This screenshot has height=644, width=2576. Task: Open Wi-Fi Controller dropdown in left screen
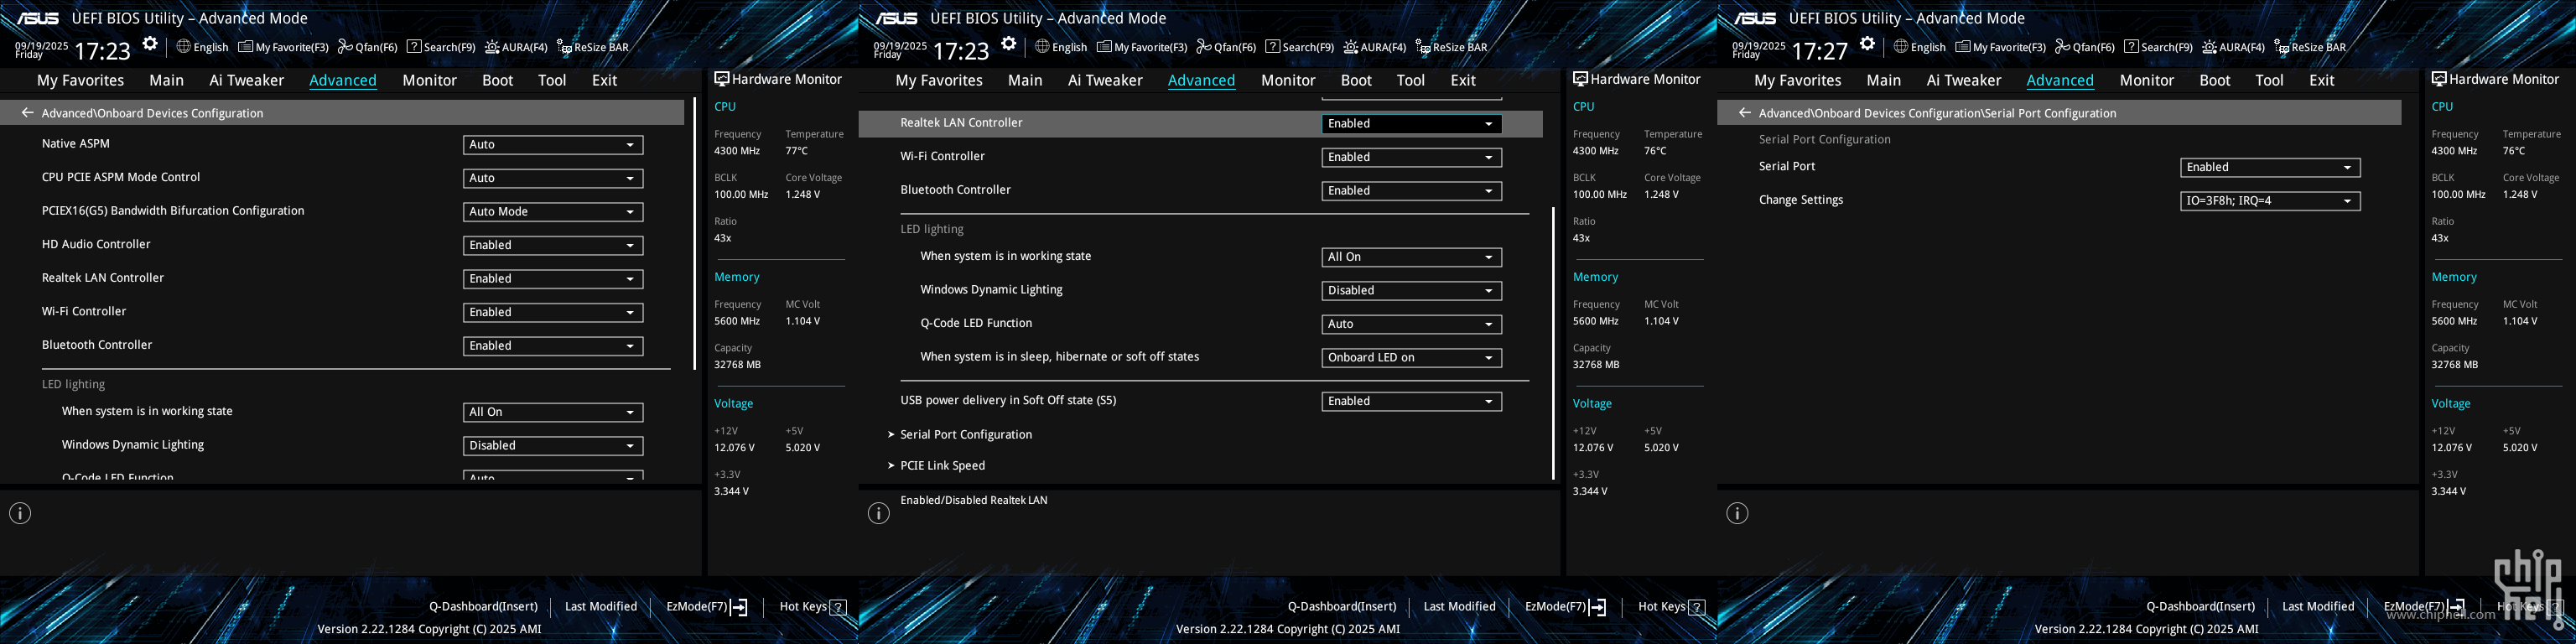[553, 312]
